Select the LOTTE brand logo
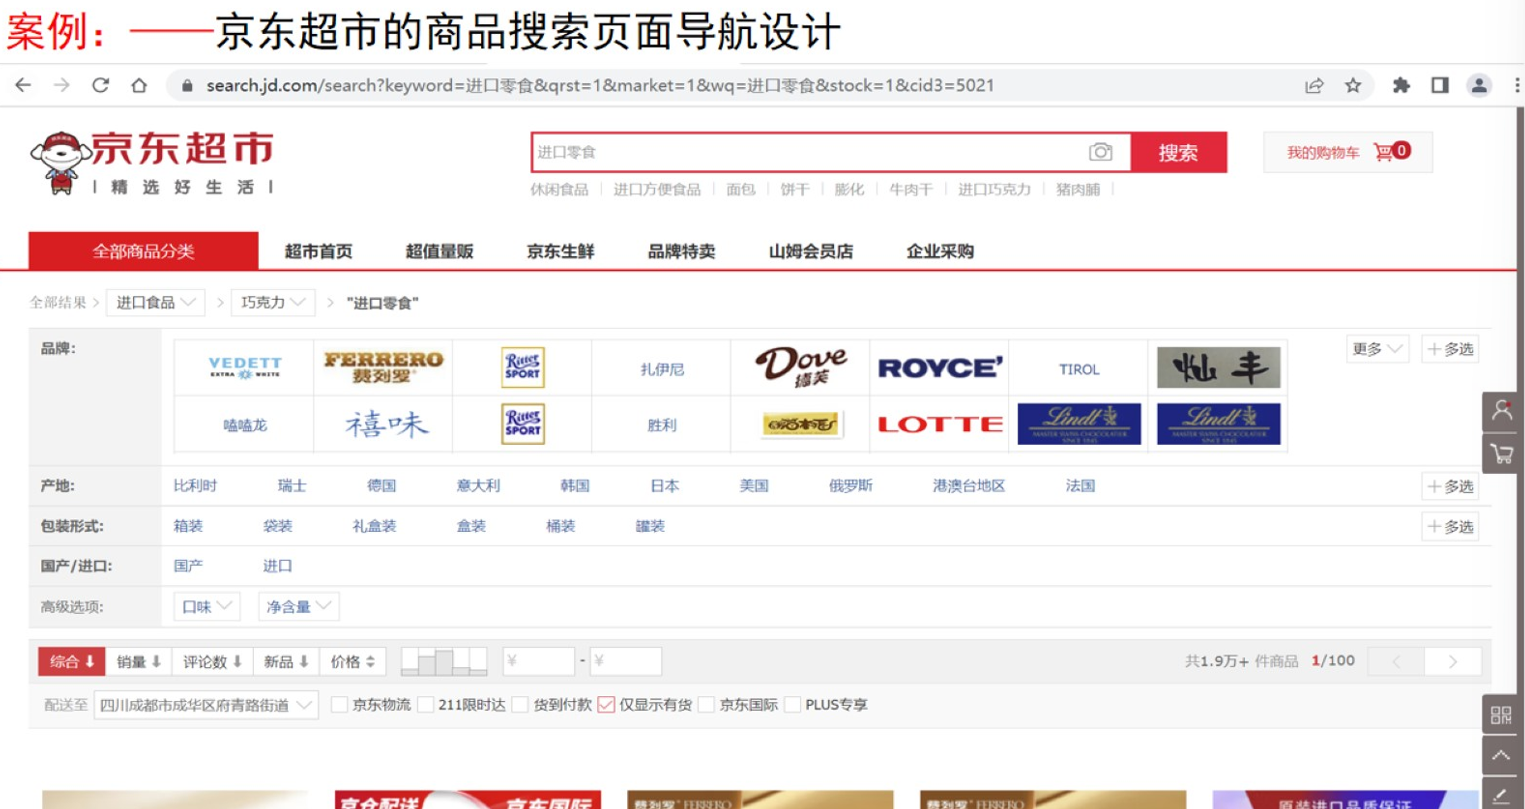This screenshot has width=1525, height=809. [939, 424]
